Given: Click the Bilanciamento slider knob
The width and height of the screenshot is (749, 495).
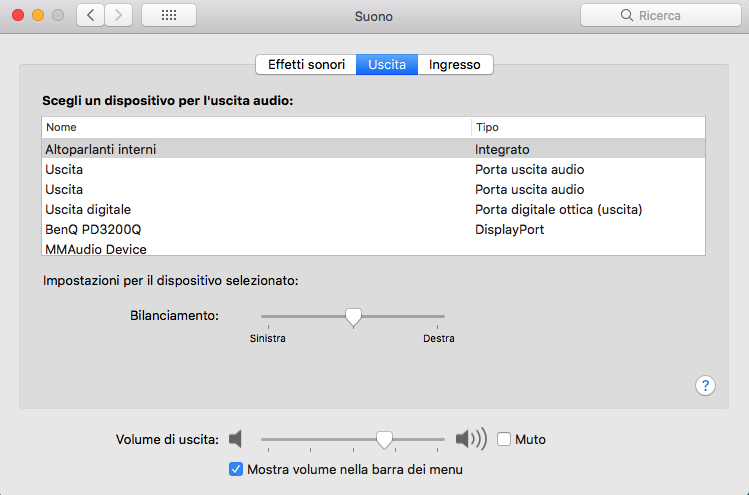Looking at the screenshot, I should tap(353, 317).
